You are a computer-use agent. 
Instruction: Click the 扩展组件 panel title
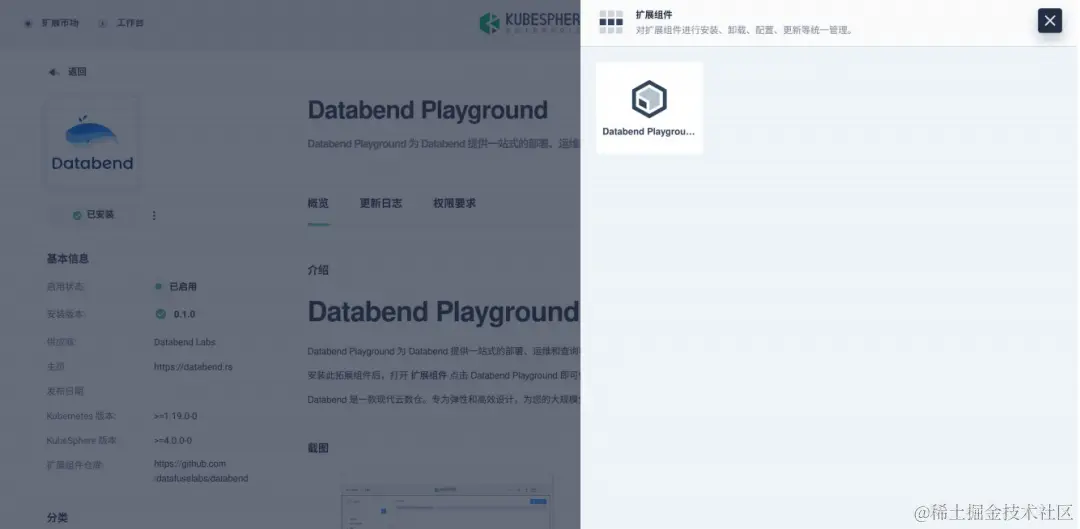pos(654,14)
